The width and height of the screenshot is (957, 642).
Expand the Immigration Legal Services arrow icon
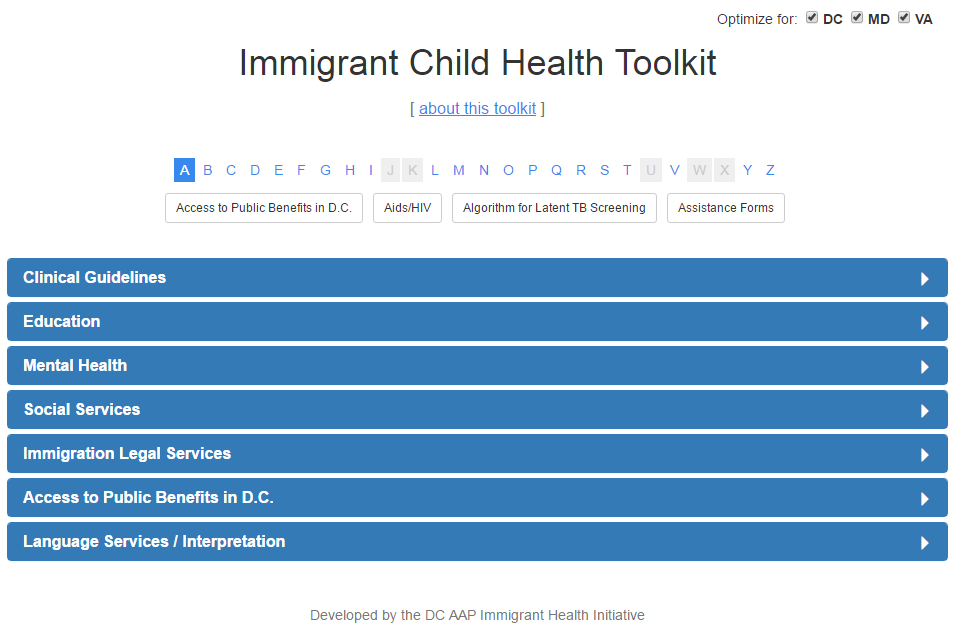925,455
